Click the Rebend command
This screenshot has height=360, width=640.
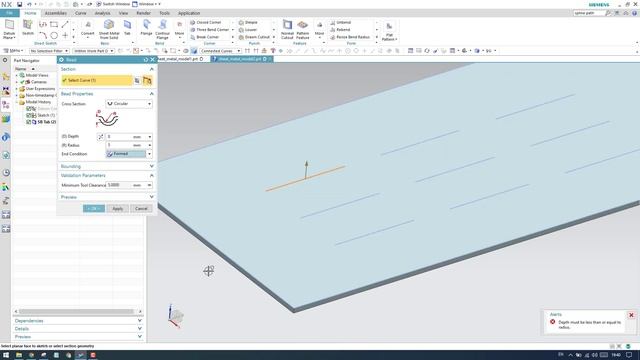click(x=340, y=30)
